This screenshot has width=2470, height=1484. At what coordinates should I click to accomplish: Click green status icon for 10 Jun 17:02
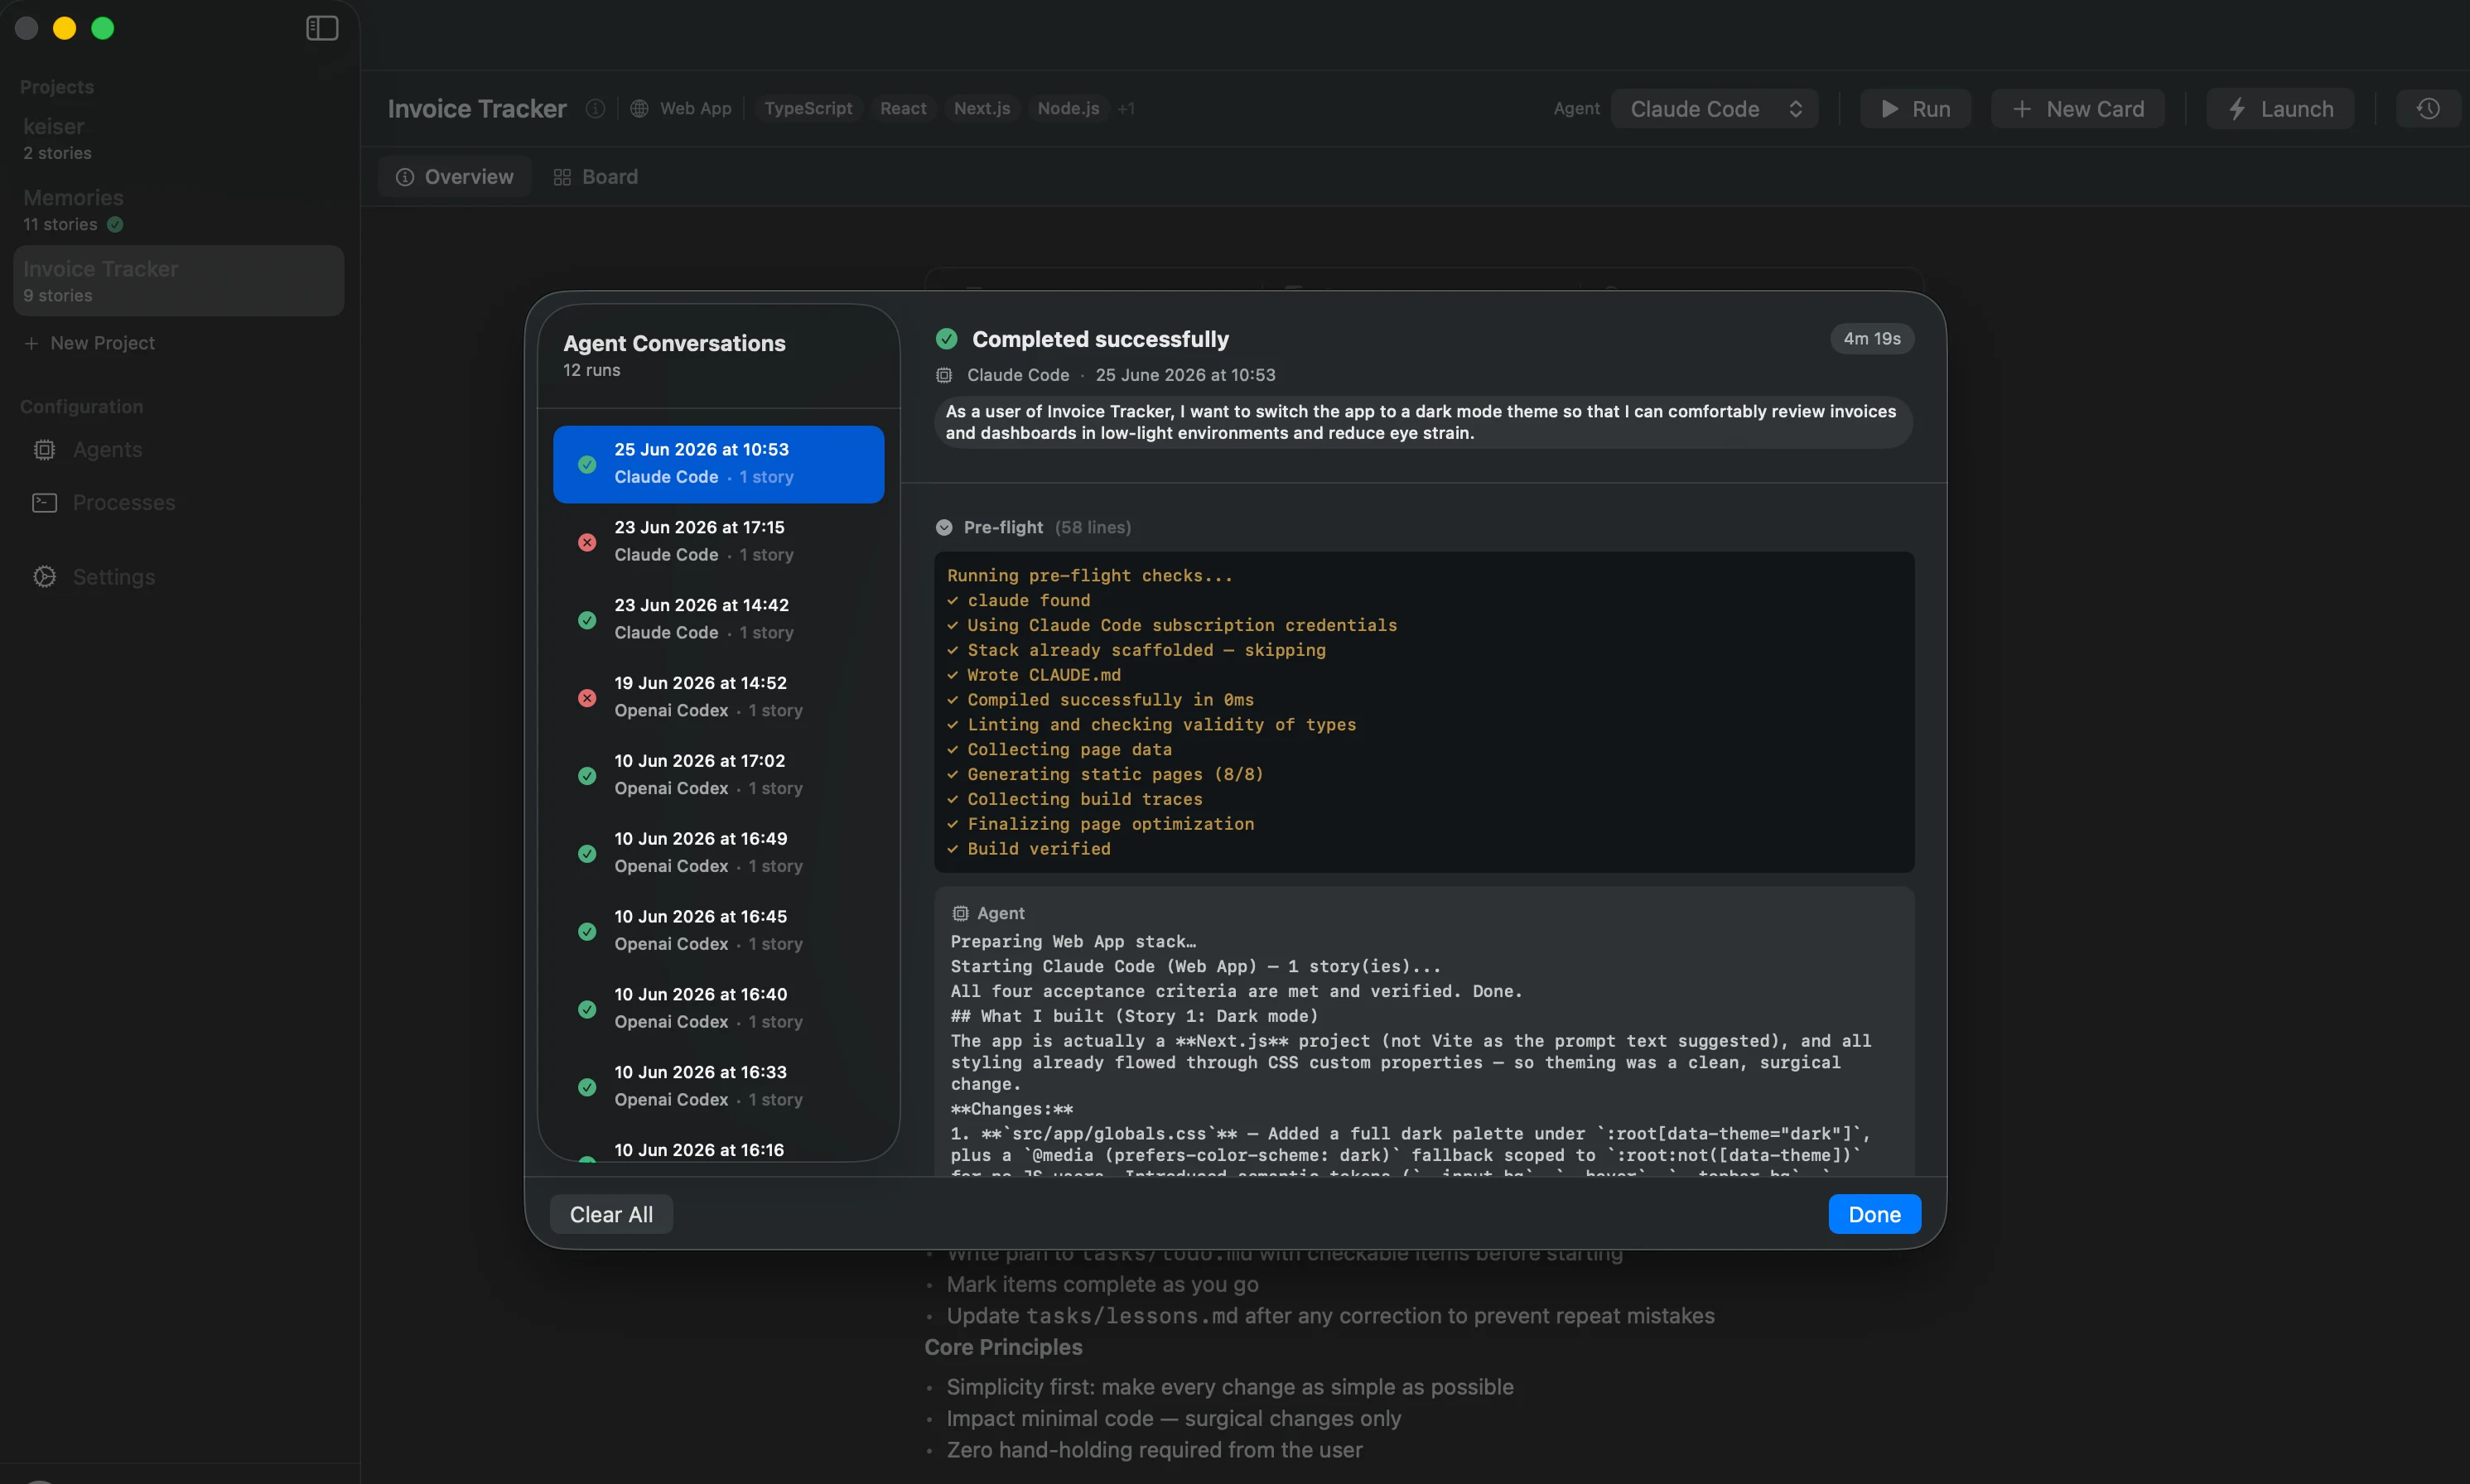587,776
